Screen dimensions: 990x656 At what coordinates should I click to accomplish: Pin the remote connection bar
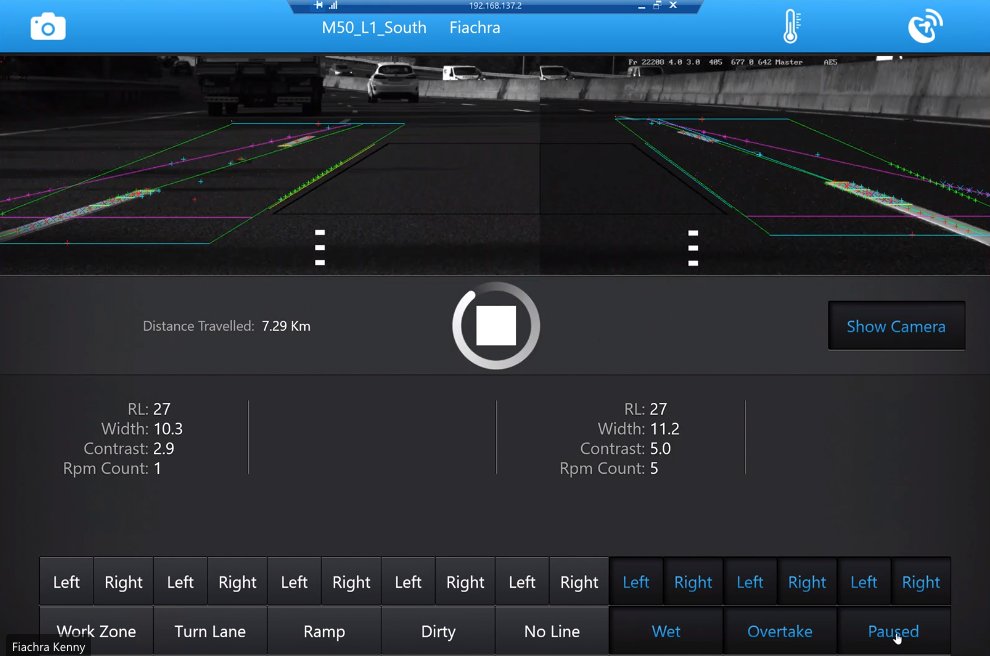[318, 5]
